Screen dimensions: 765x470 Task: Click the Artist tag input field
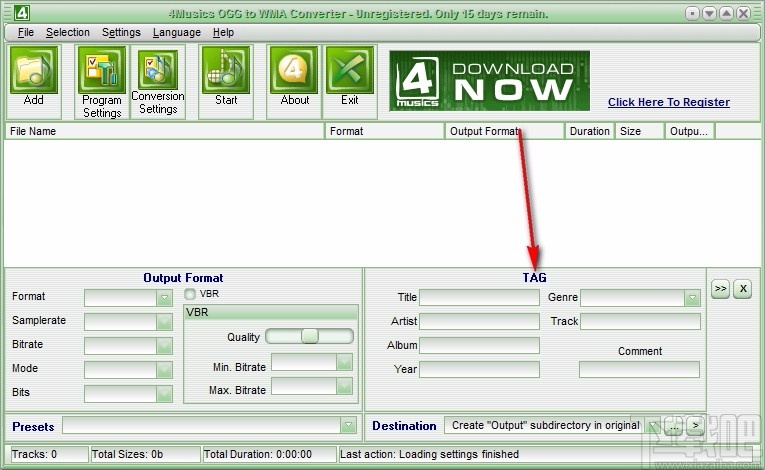pyautogui.click(x=480, y=321)
